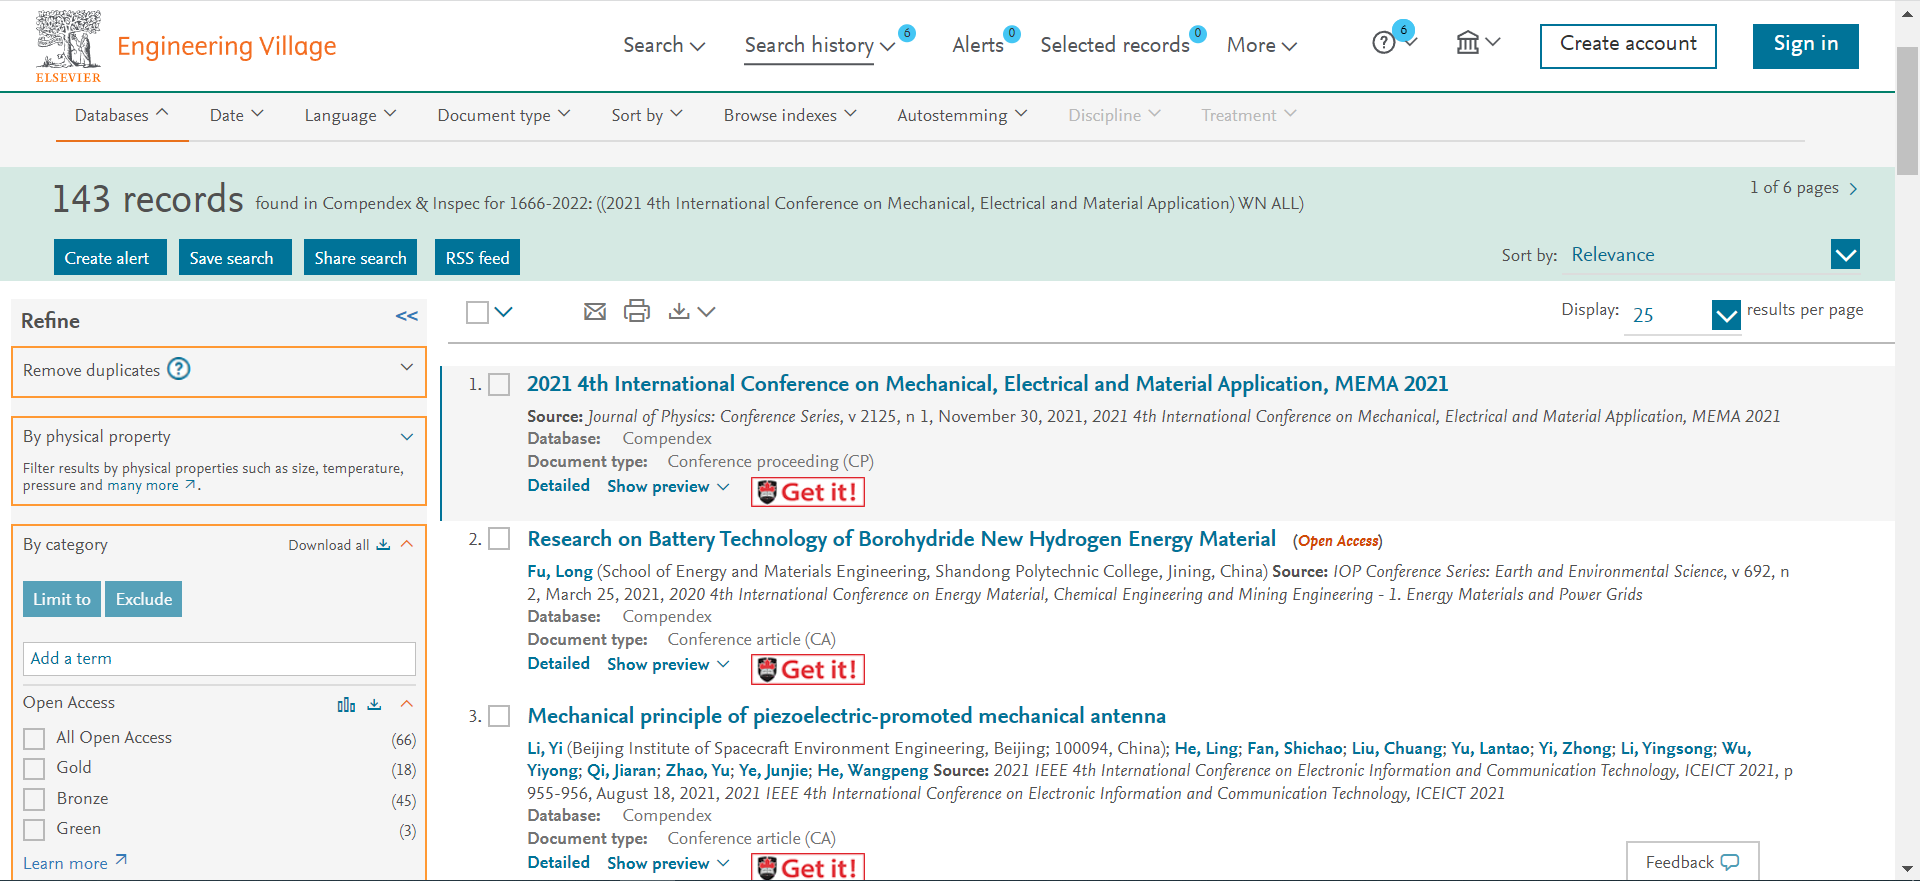
Task: Open Search history menu
Action: (819, 46)
